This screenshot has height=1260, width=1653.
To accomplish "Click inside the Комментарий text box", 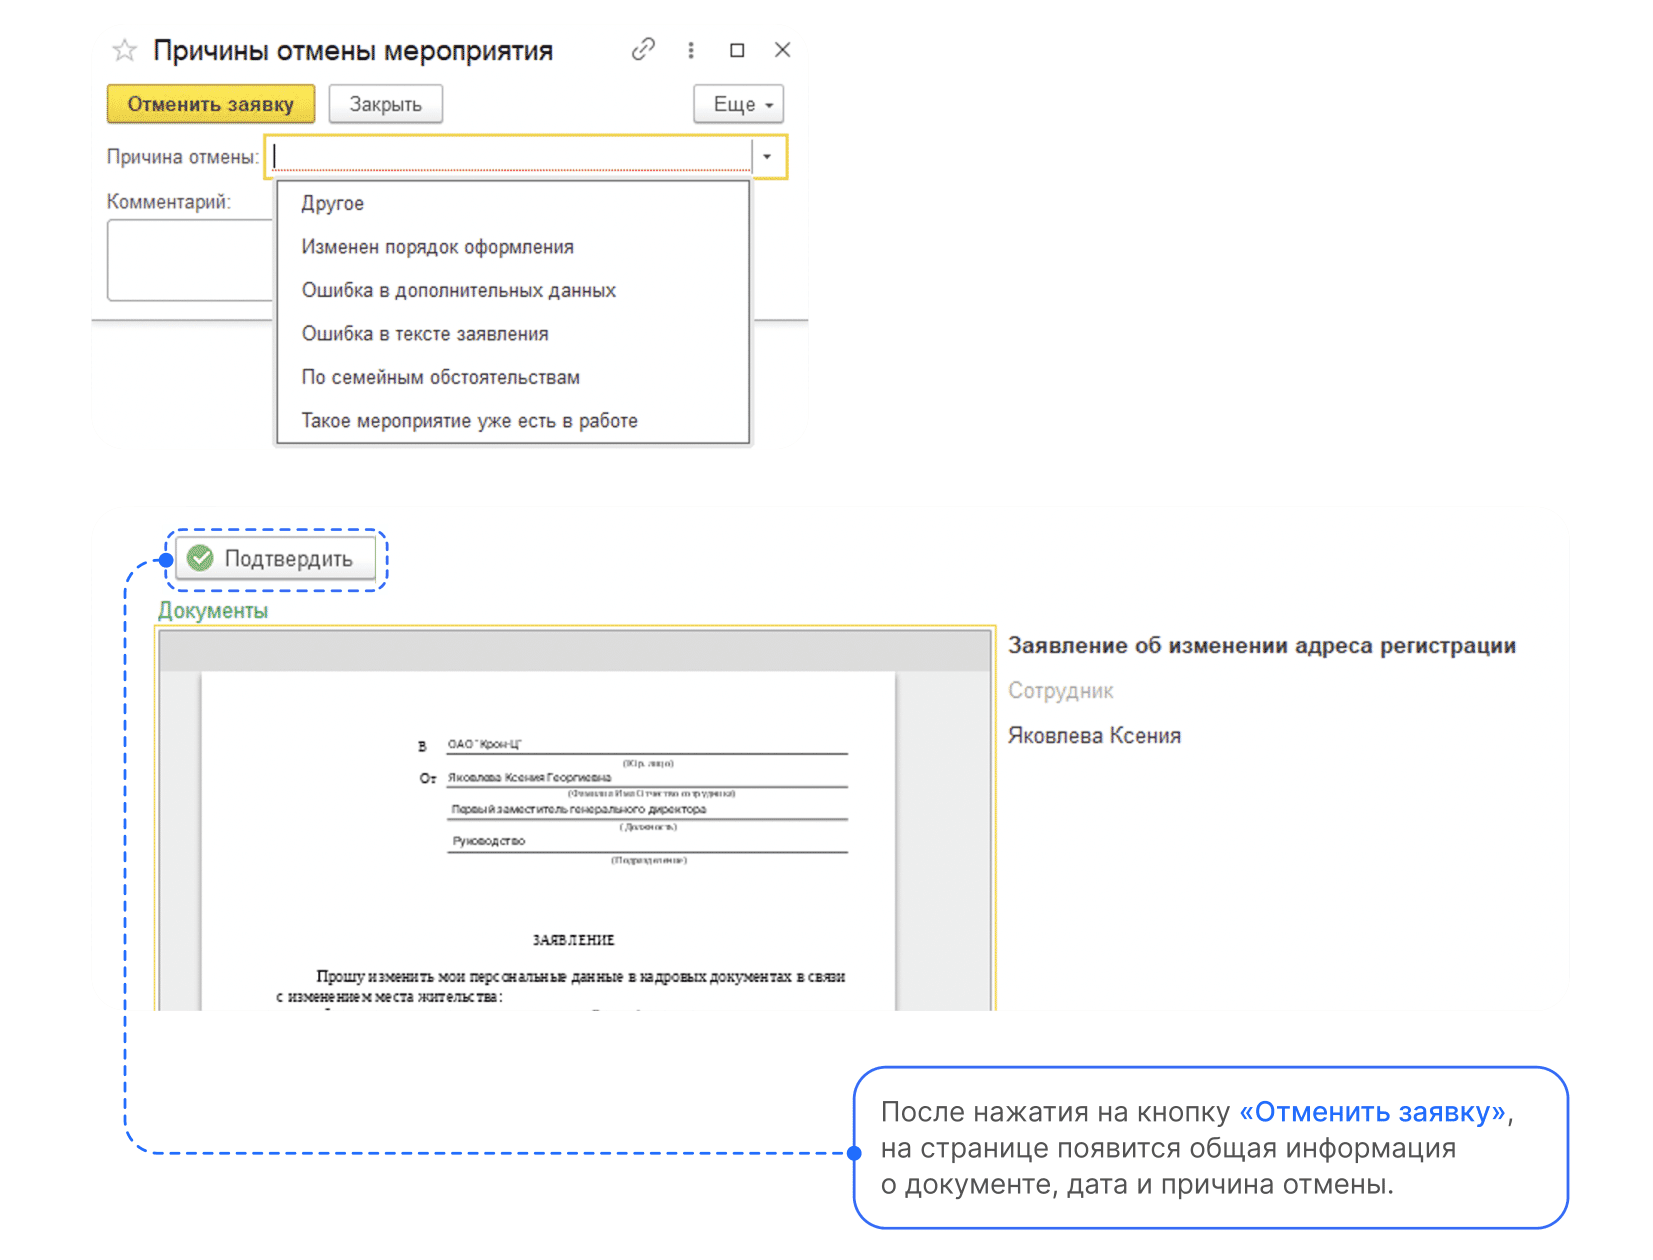I will [190, 260].
